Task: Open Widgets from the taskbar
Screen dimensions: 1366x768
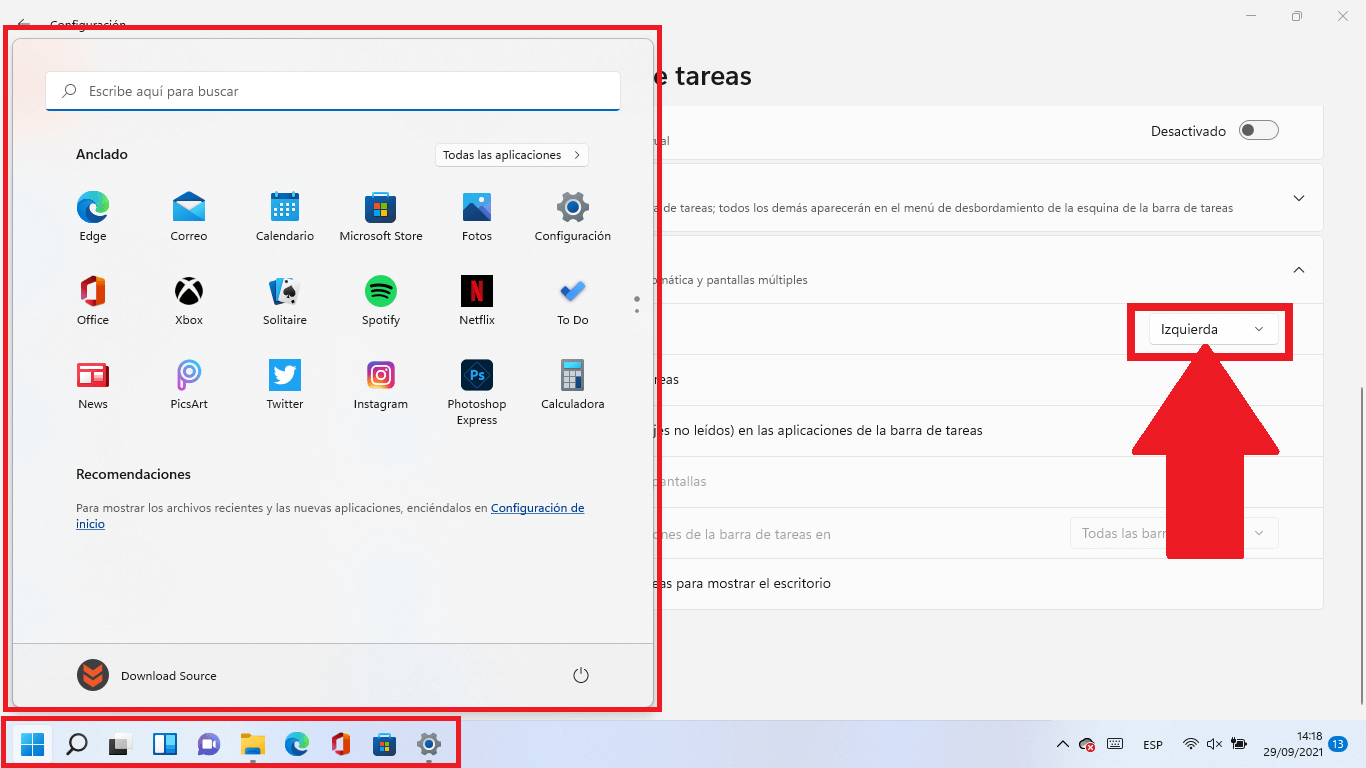Action: tap(165, 744)
